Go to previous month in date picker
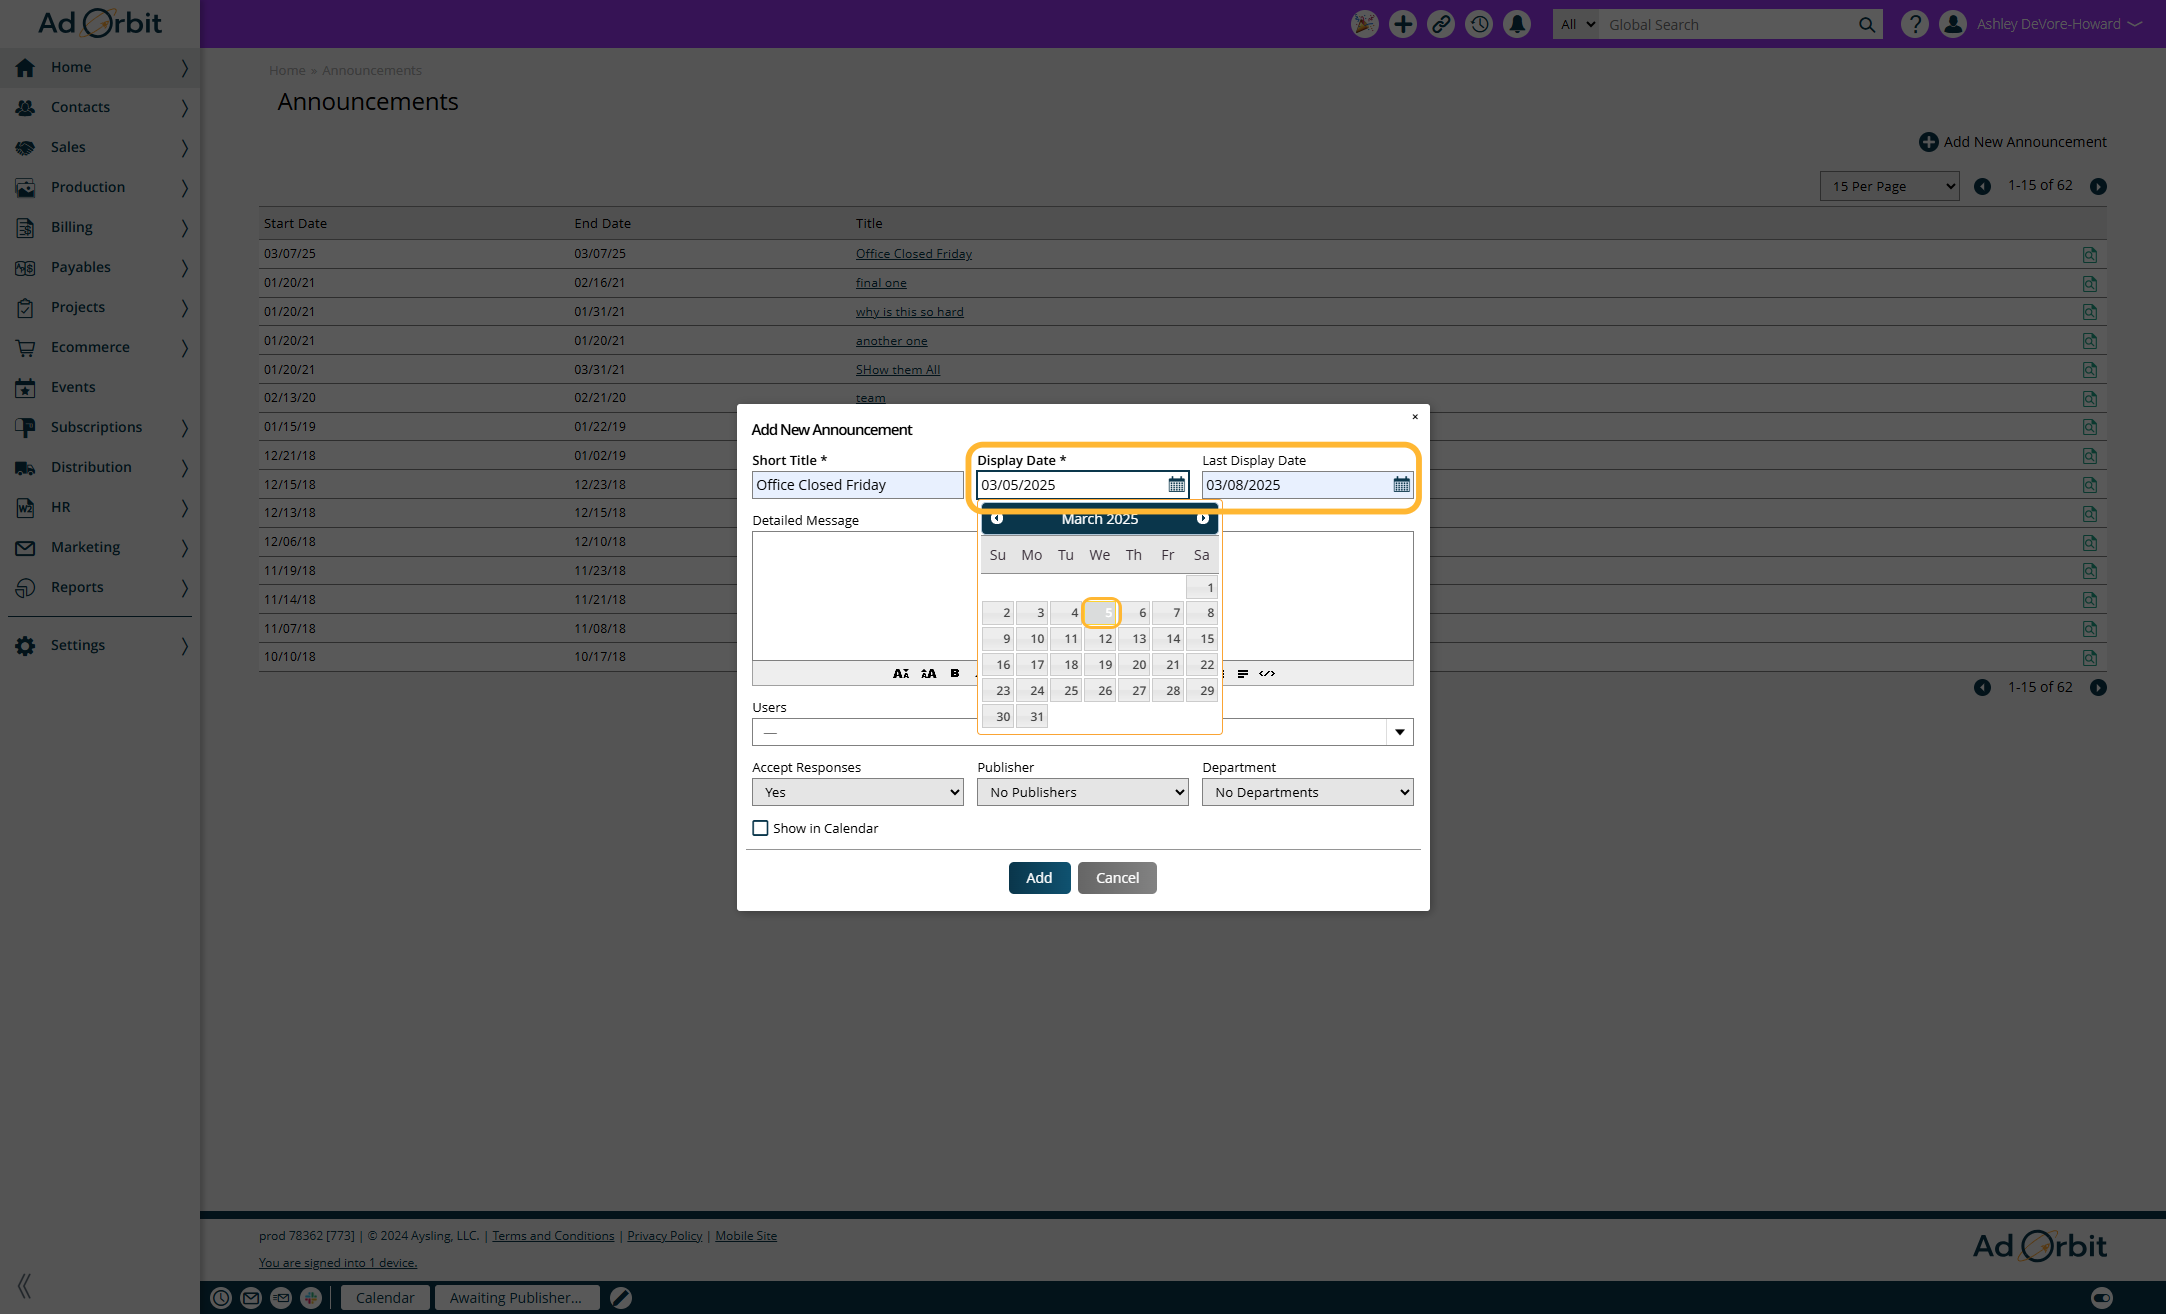The image size is (2166, 1314). (x=997, y=519)
